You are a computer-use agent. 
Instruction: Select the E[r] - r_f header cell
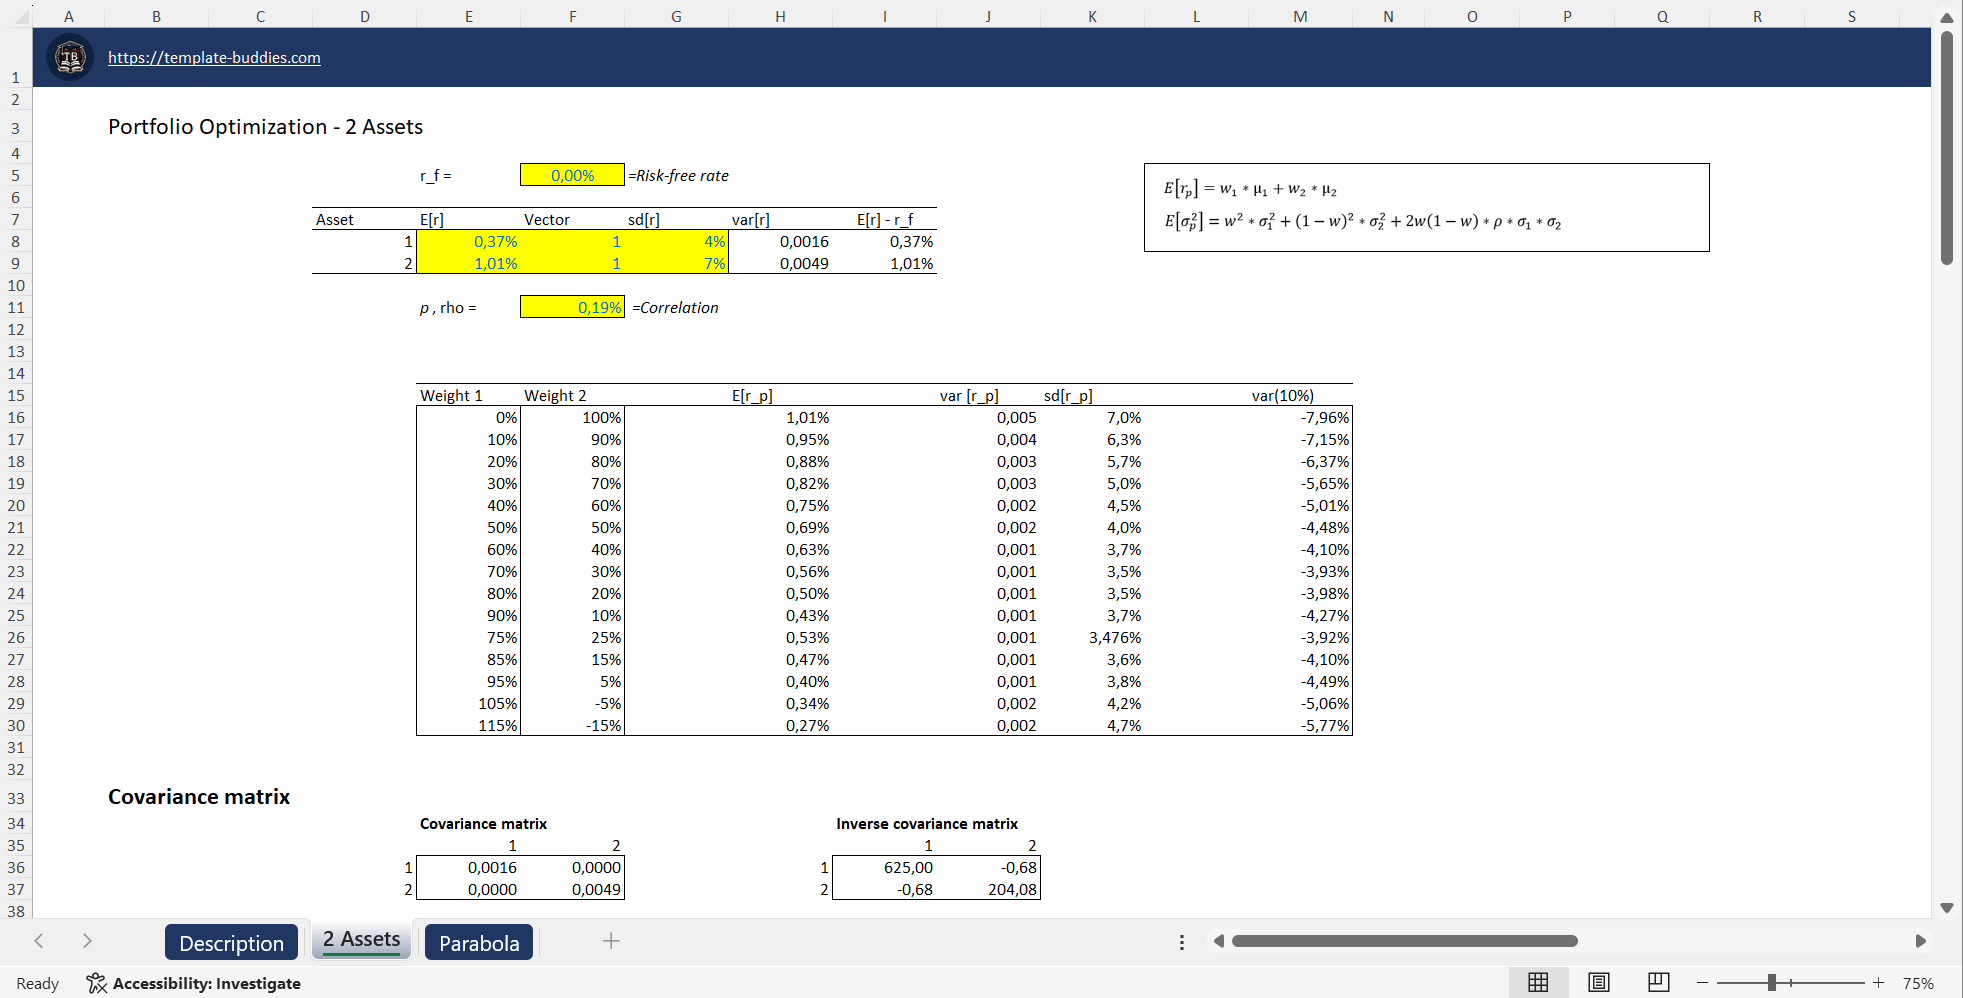(884, 219)
